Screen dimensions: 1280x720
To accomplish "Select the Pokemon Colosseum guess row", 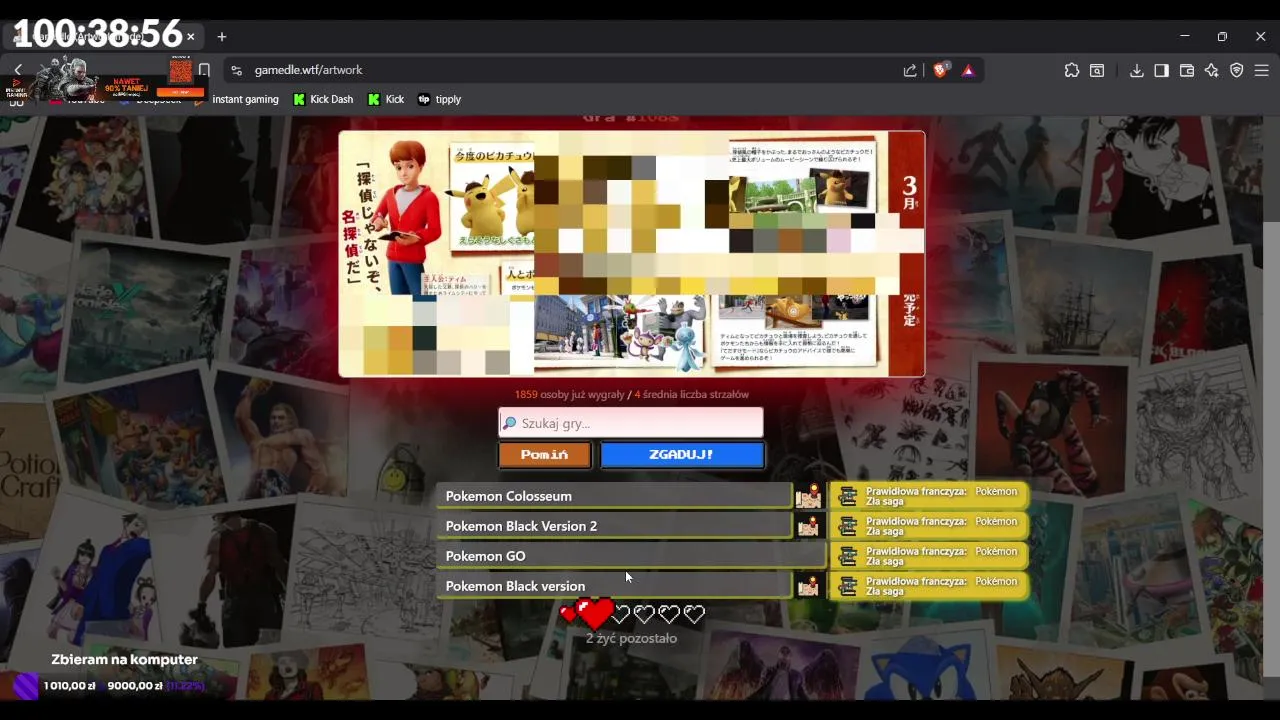I will point(614,496).
